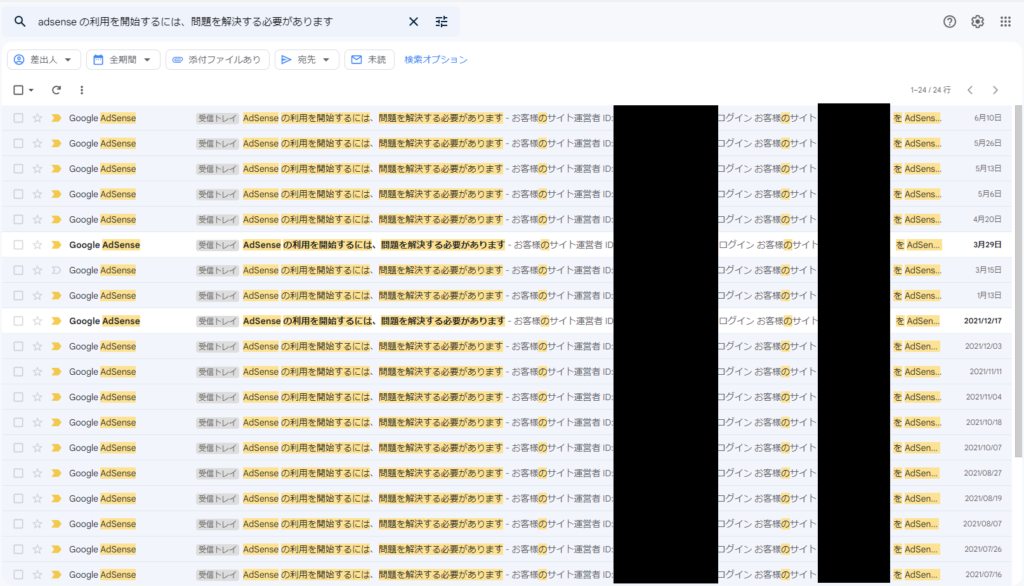Star the email dated 5月26日
1024x586 pixels.
click(x=37, y=144)
